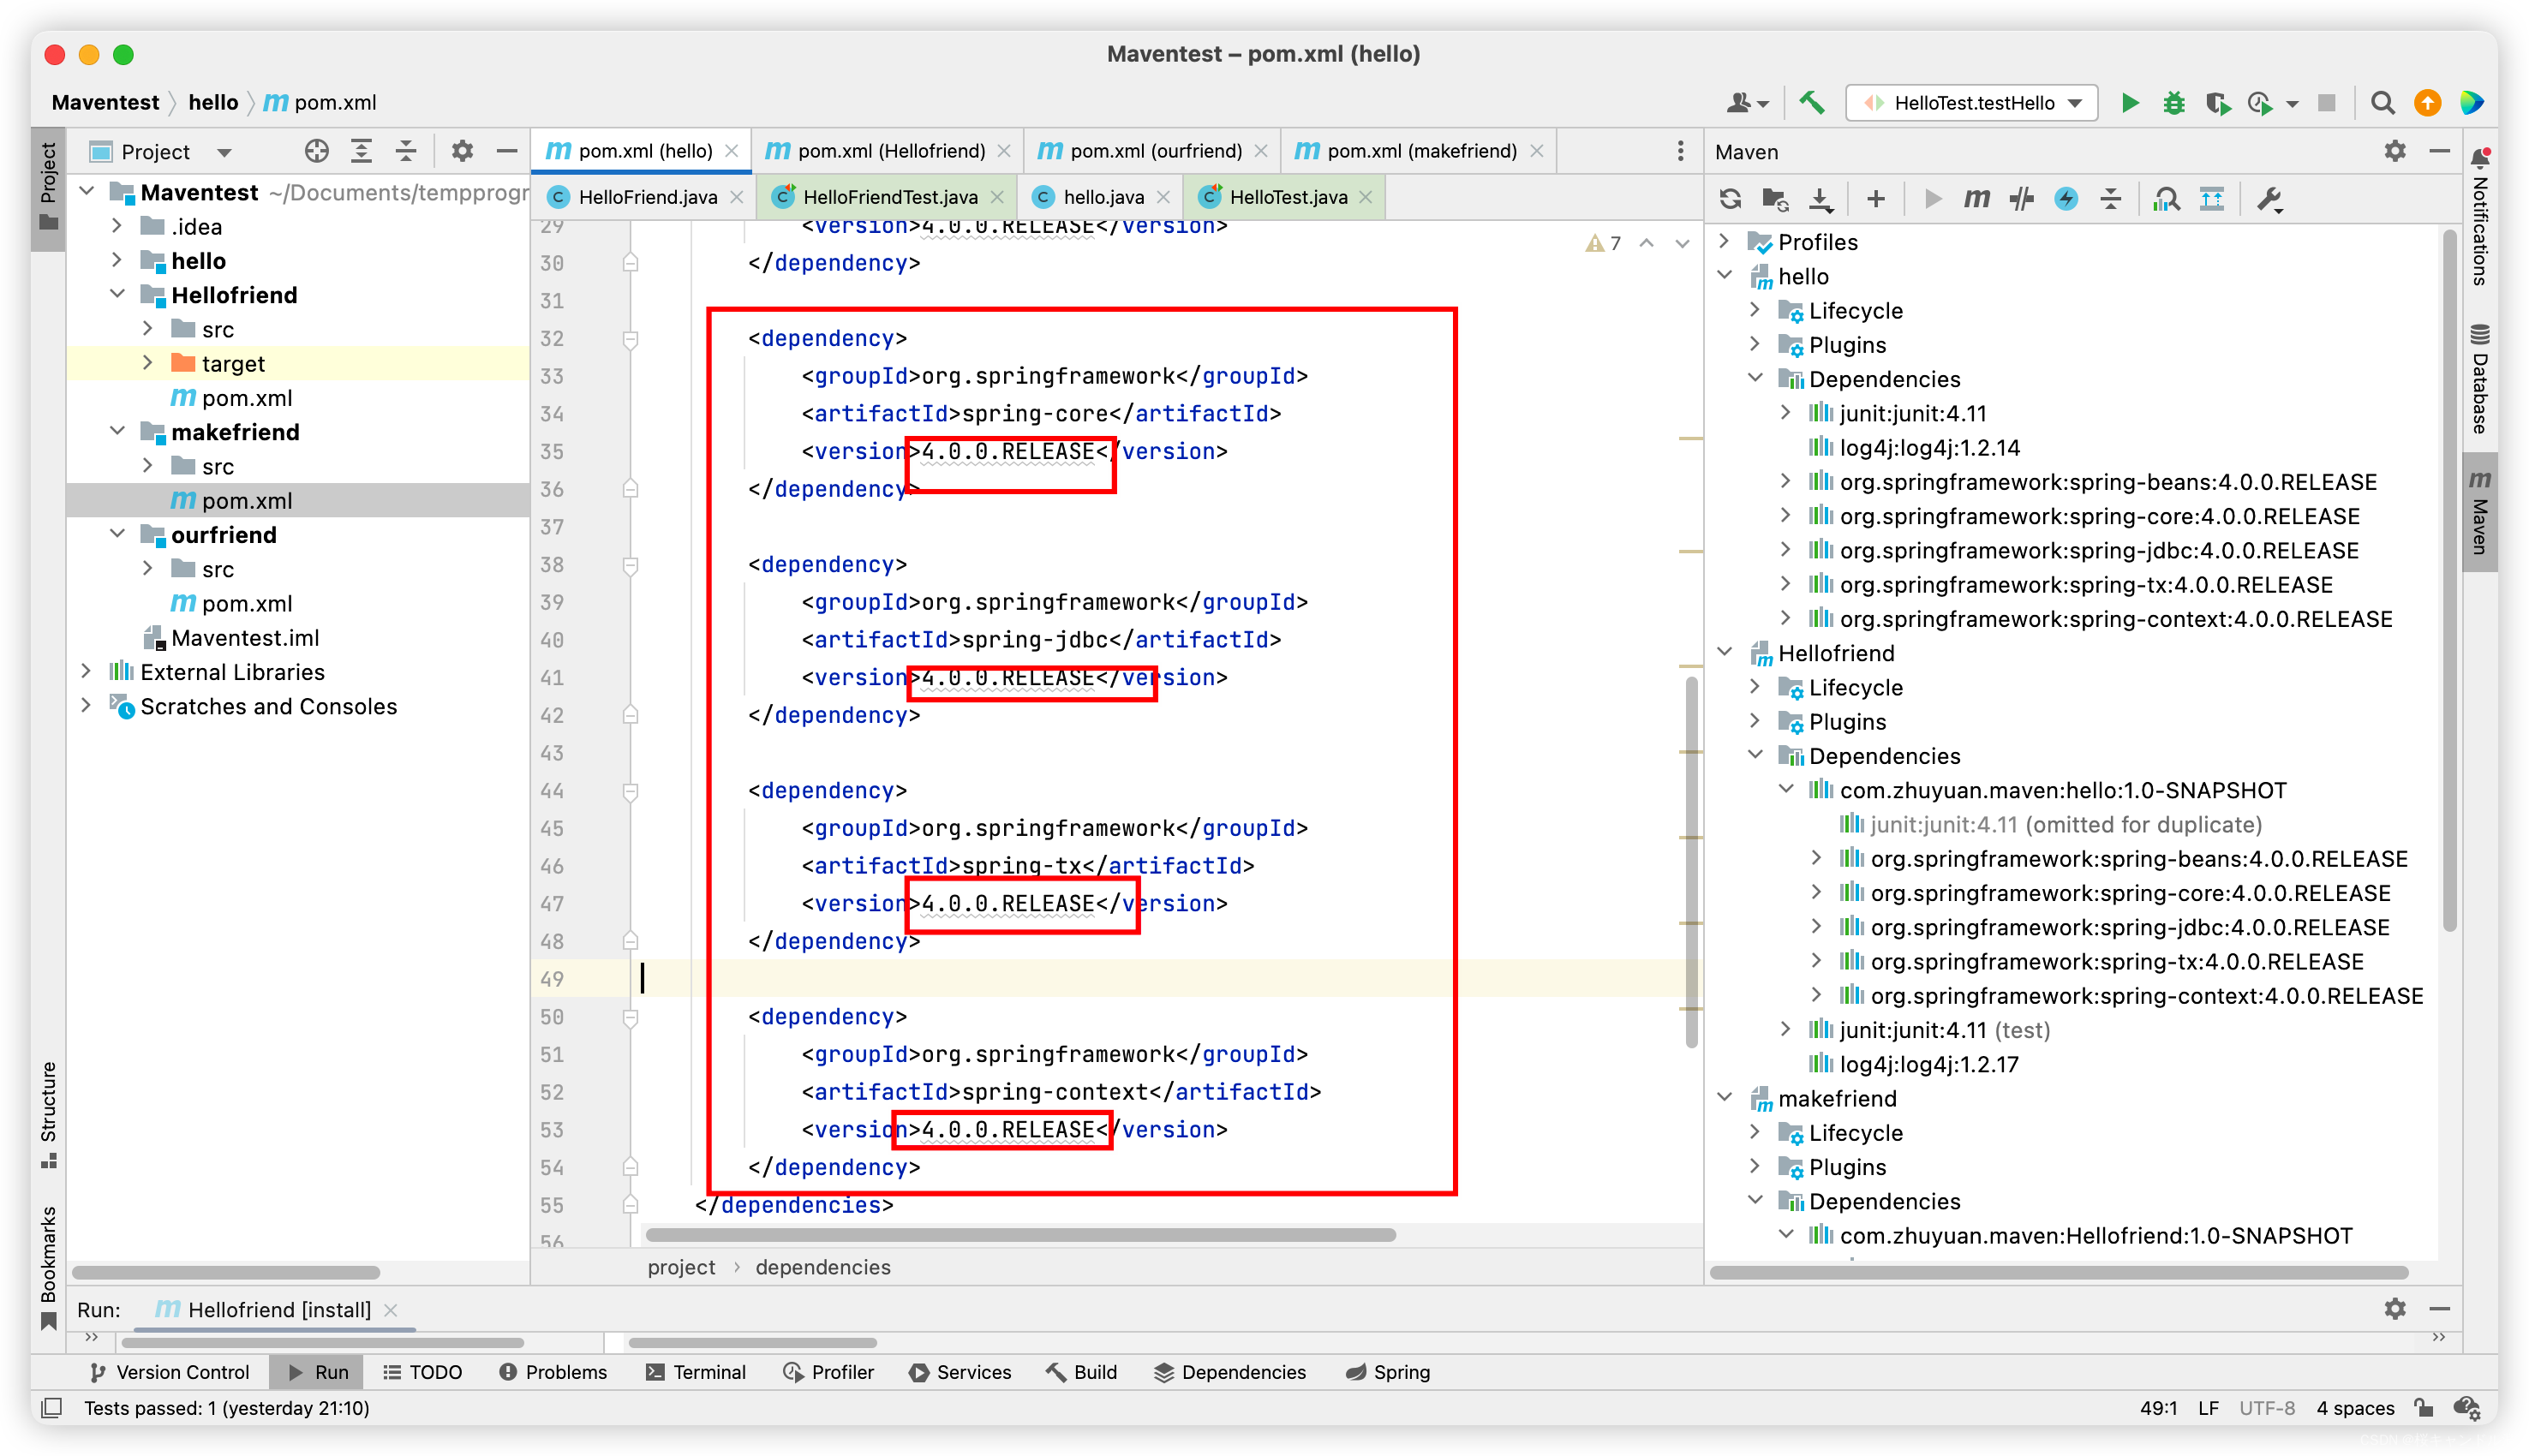Click the Build project hammer icon
The height and width of the screenshot is (1456, 2529).
[x=1811, y=103]
